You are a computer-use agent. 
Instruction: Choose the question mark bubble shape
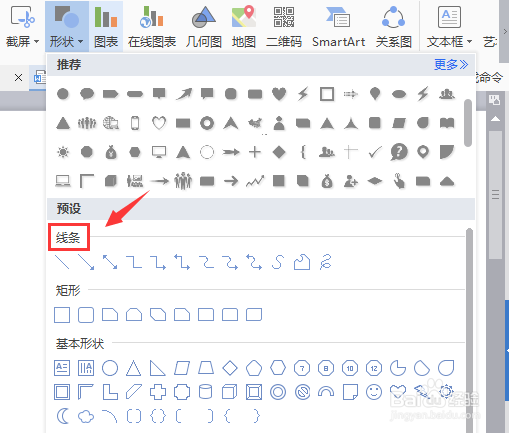399,152
